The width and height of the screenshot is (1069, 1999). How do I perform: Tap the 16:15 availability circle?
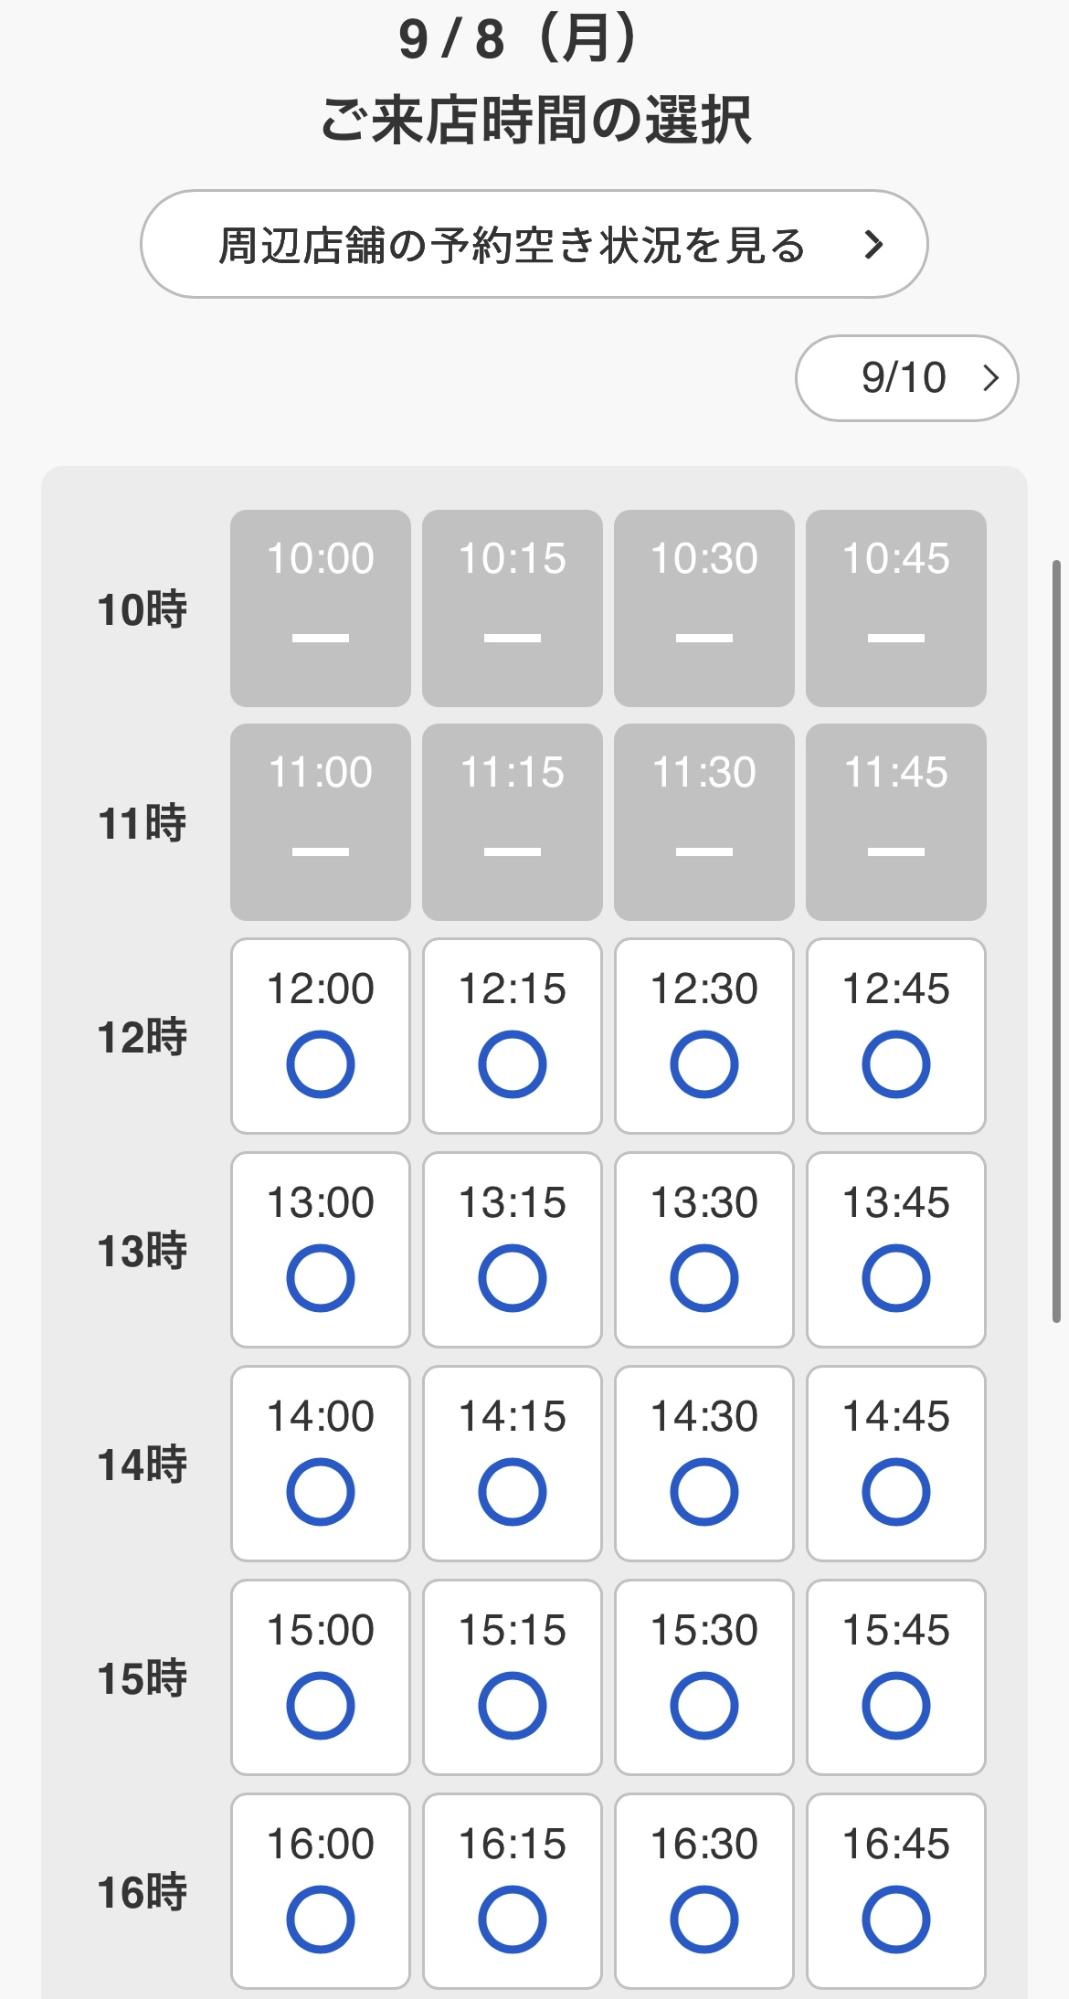512,1919
